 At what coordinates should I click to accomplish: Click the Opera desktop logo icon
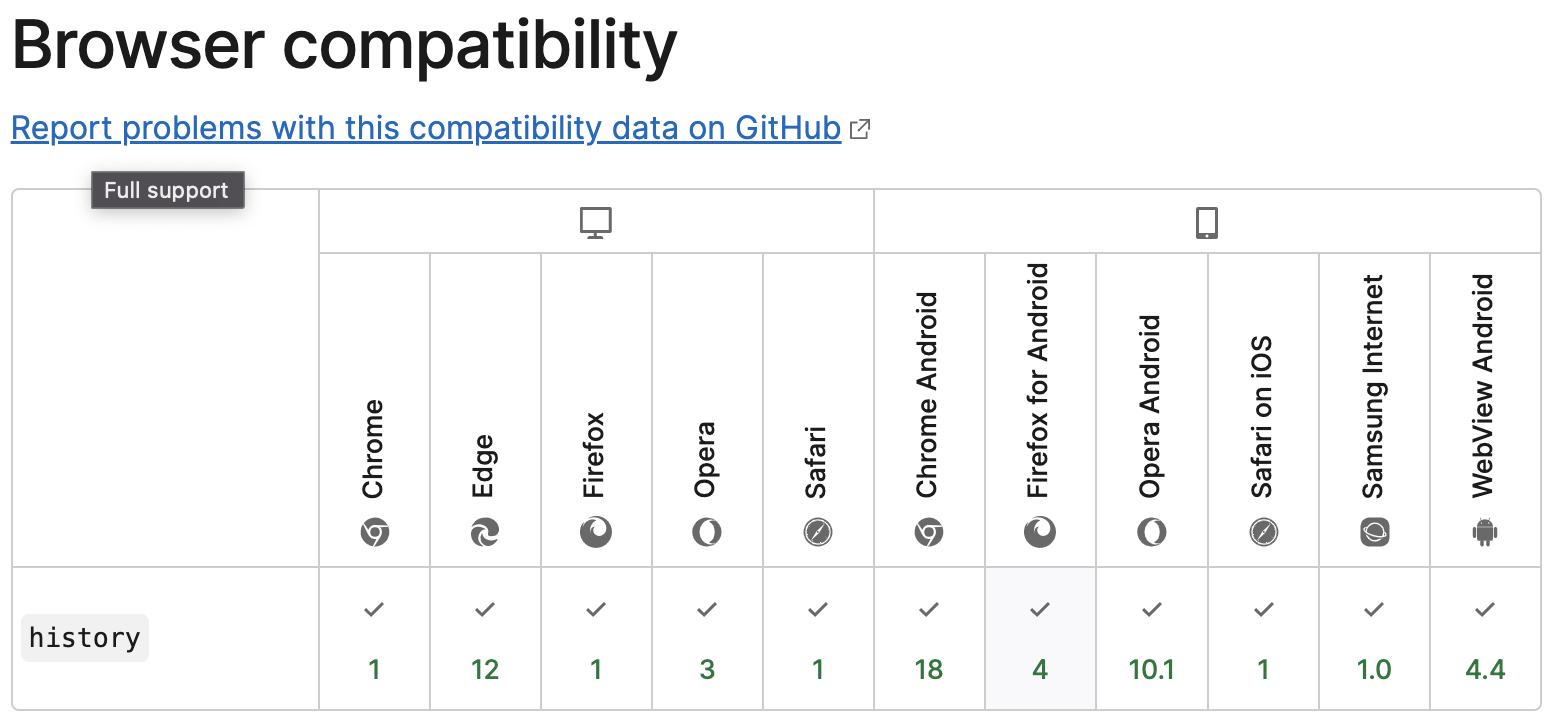(707, 533)
